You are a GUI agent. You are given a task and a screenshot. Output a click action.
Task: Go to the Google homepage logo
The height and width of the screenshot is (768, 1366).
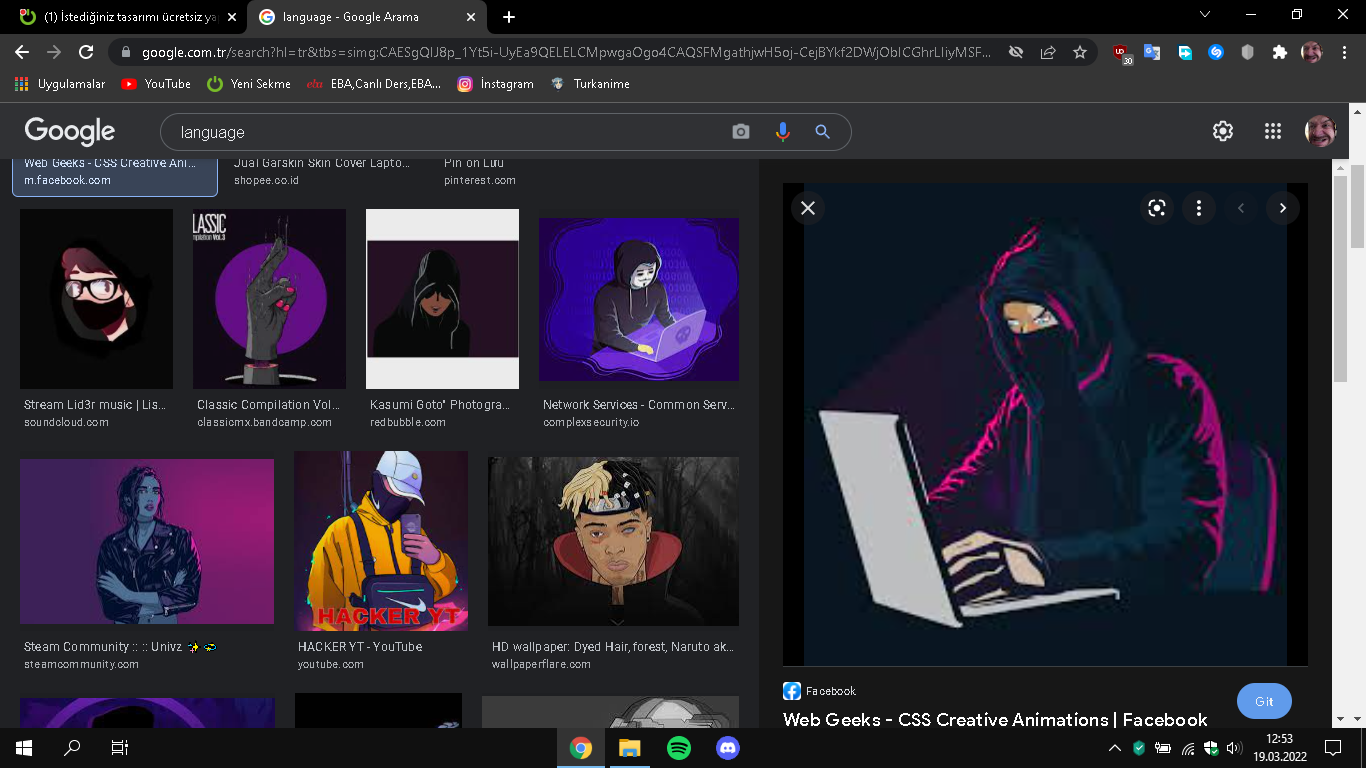(70, 132)
